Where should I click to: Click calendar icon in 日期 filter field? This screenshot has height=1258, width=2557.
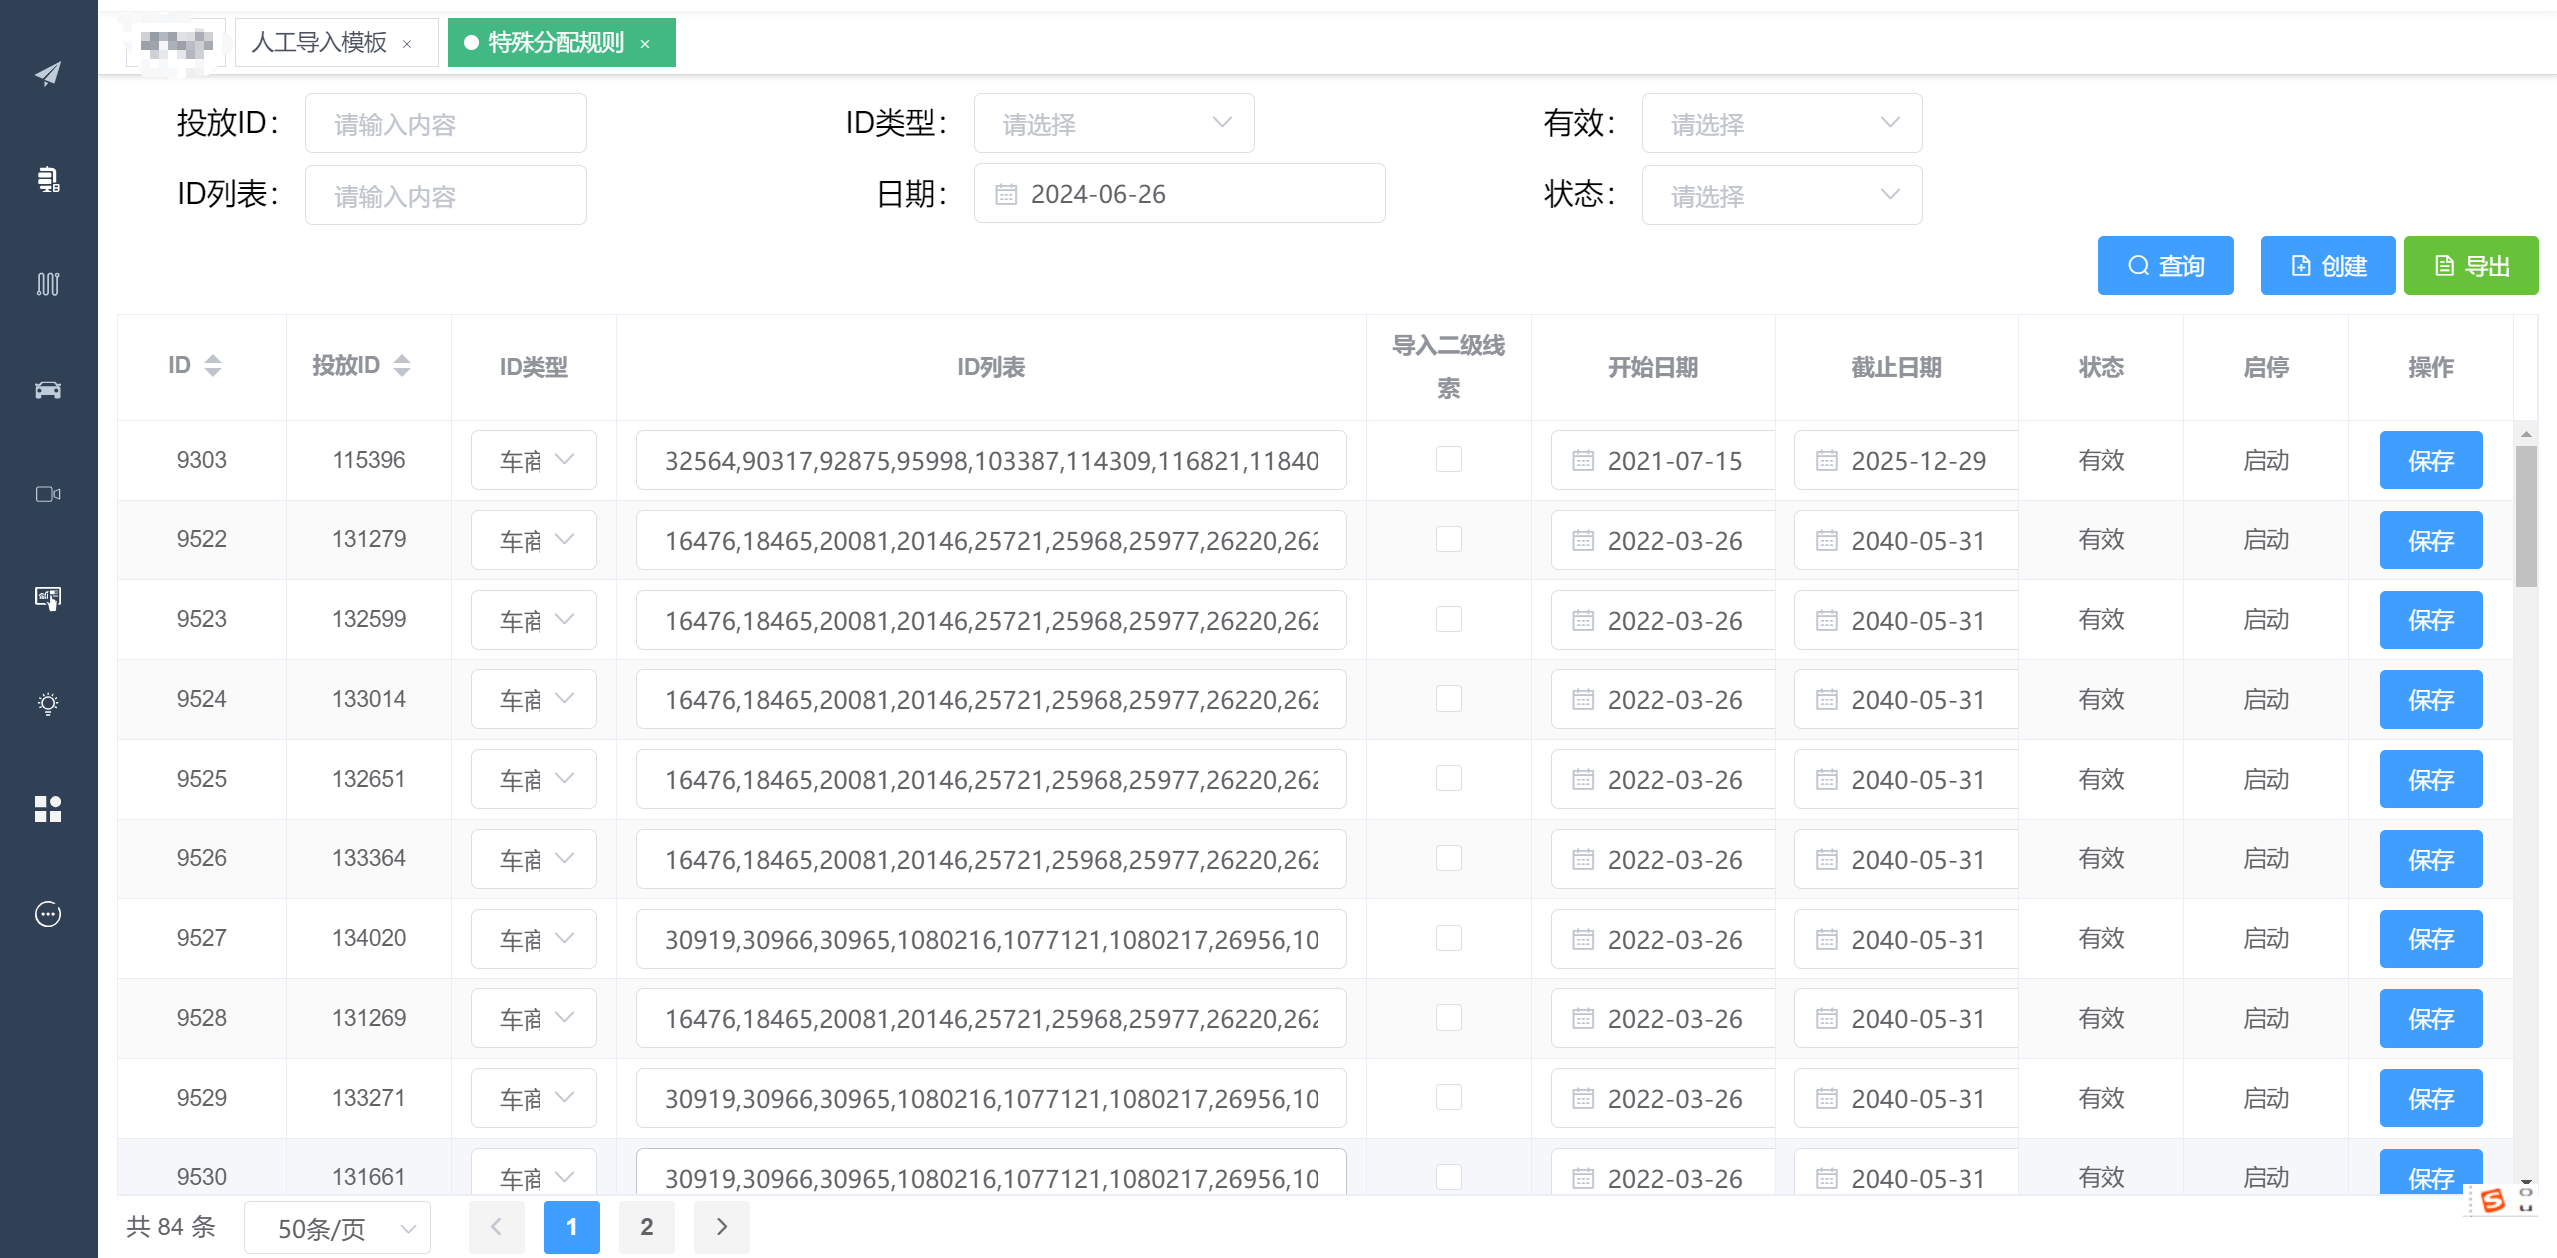click(1006, 194)
